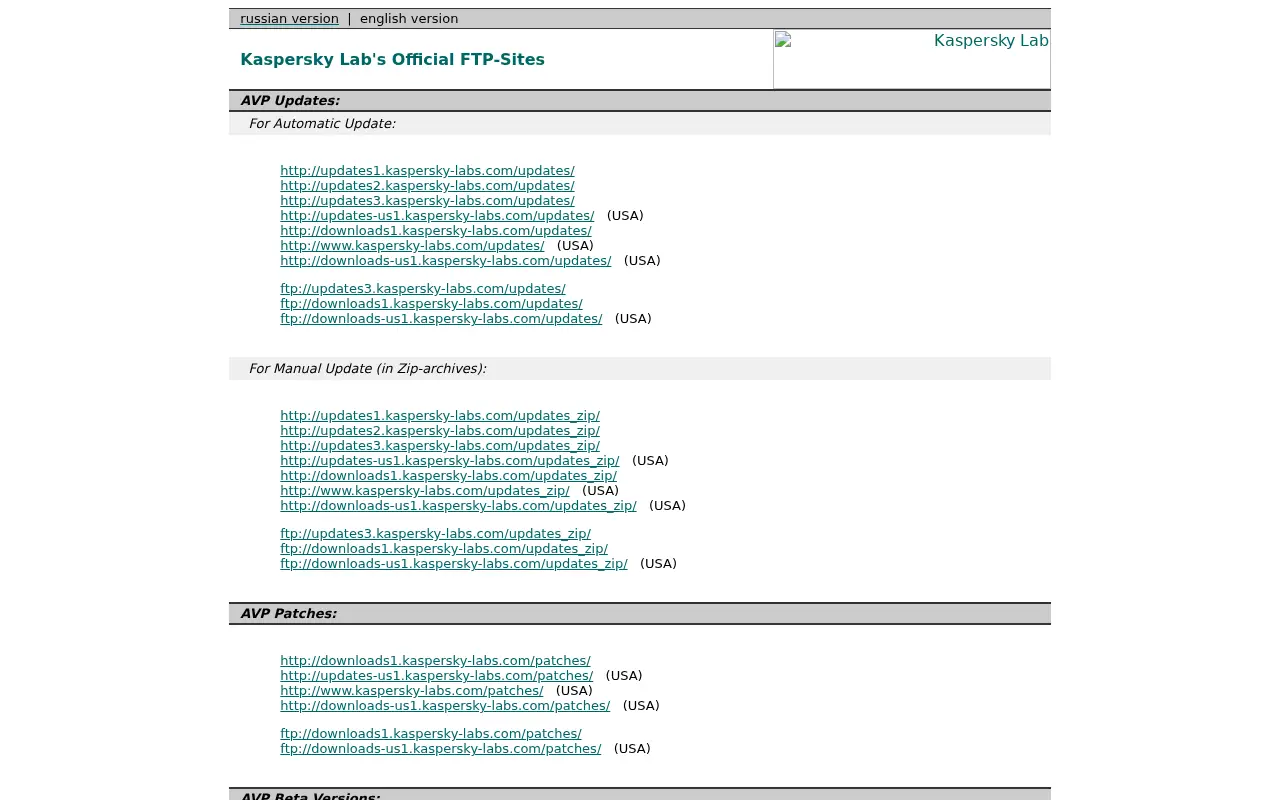Screen dimensions: 1280x800
Task: Open http://updates3.kaspersky-labs.com/updates/ link
Action: [x=427, y=201]
